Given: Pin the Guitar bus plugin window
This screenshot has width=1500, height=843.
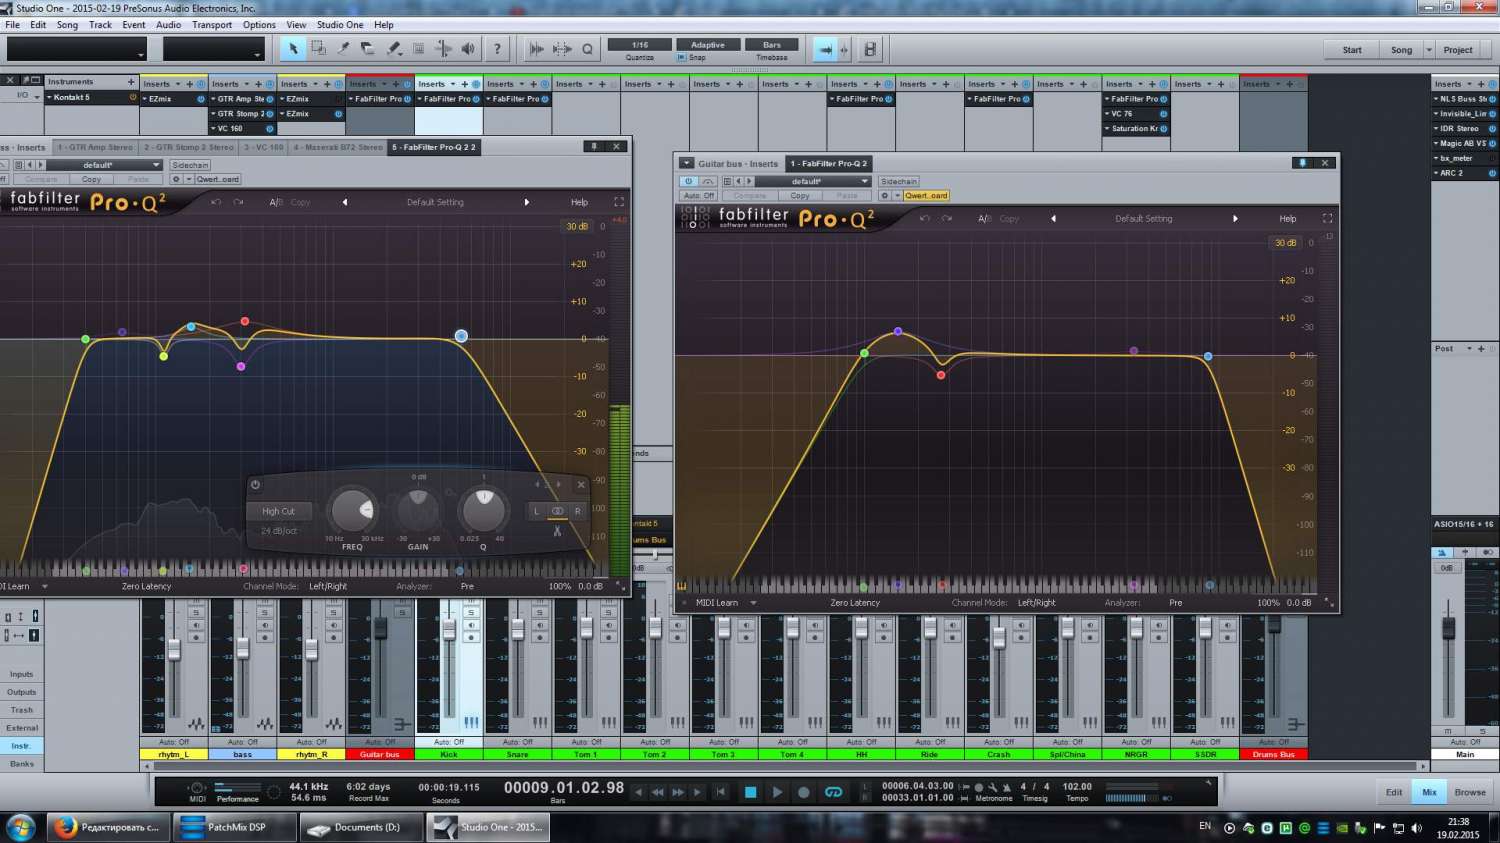Looking at the screenshot, I should coord(1301,163).
